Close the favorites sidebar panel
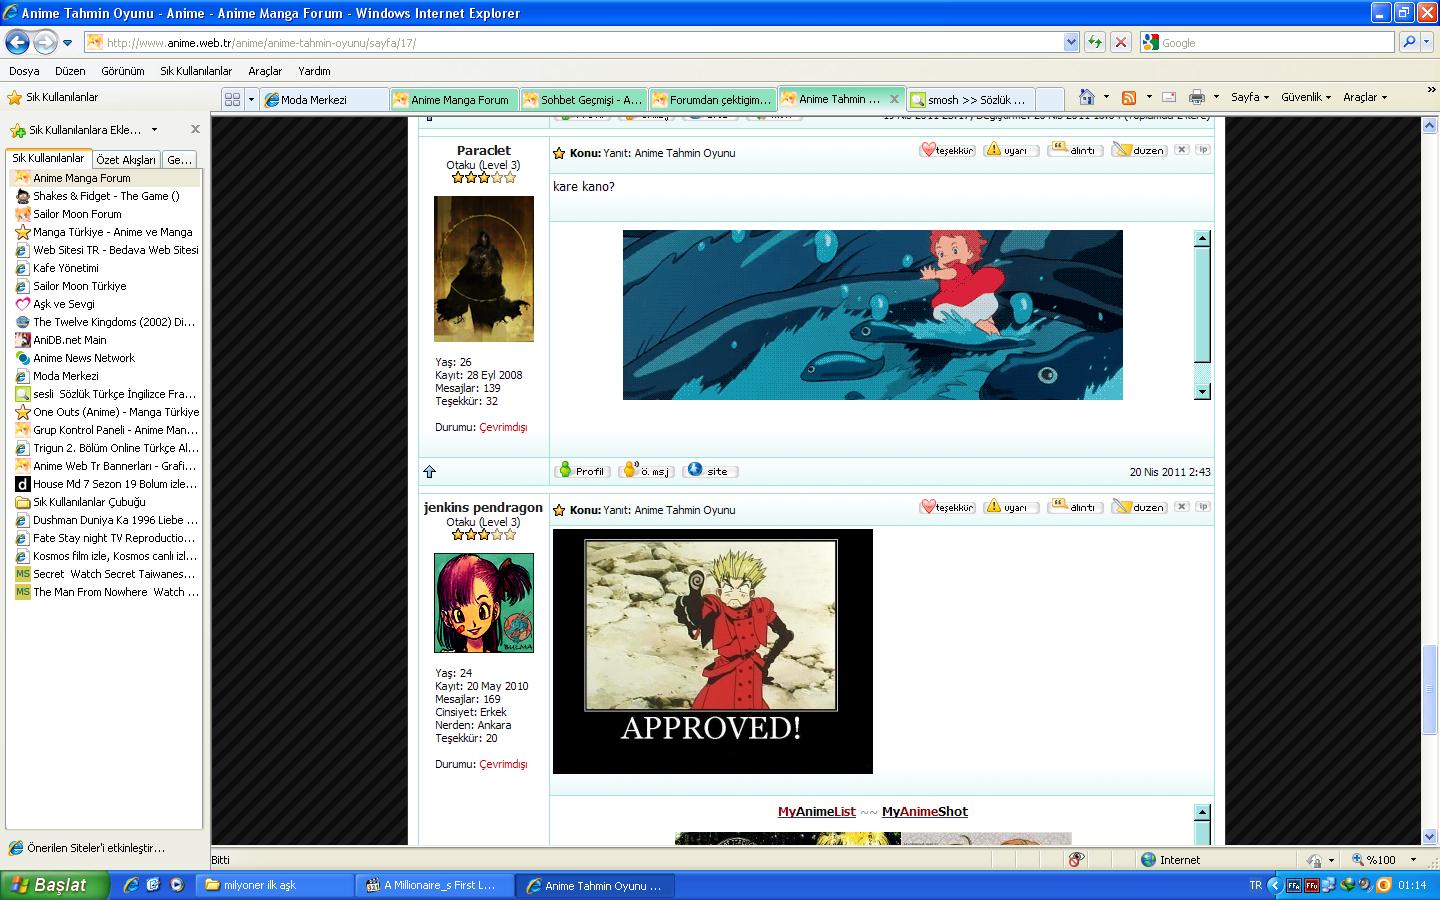 (x=195, y=129)
